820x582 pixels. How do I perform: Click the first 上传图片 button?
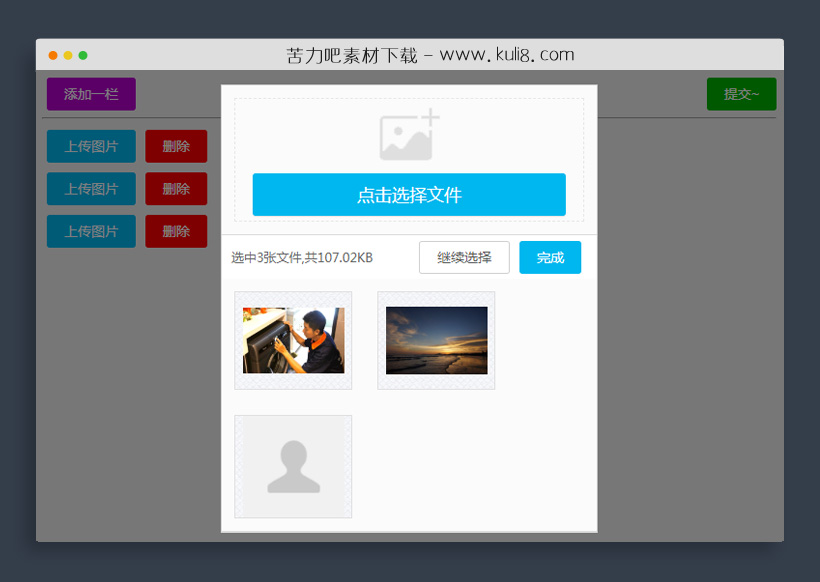pos(91,146)
